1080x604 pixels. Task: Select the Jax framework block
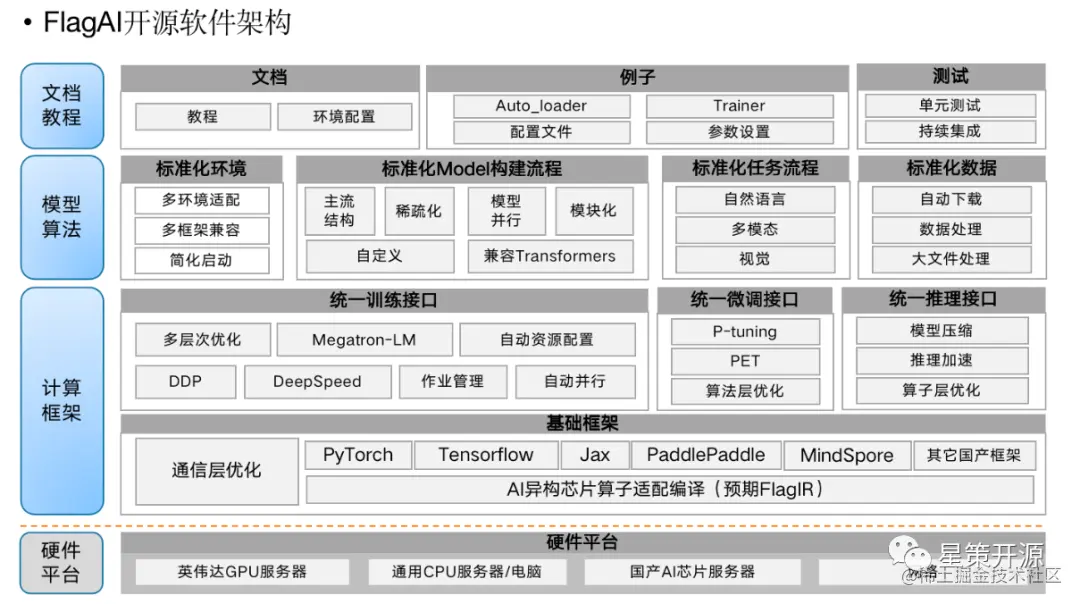pos(595,455)
